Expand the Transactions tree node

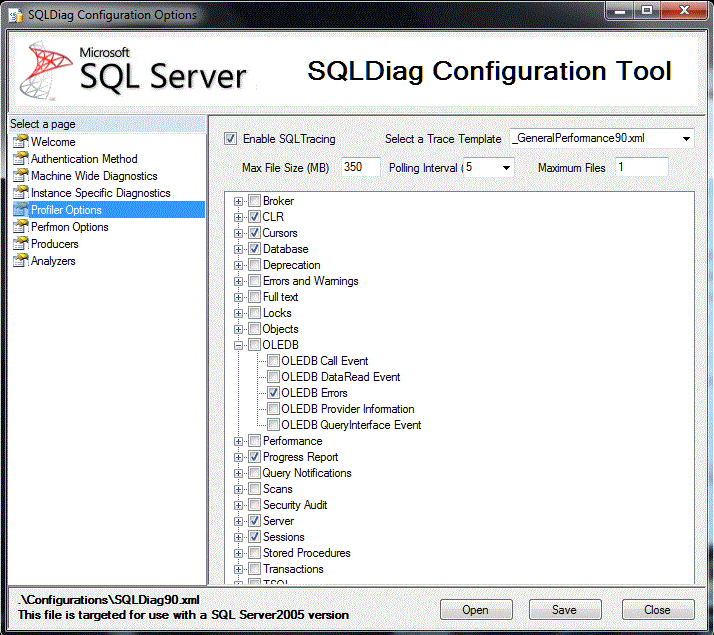238,569
